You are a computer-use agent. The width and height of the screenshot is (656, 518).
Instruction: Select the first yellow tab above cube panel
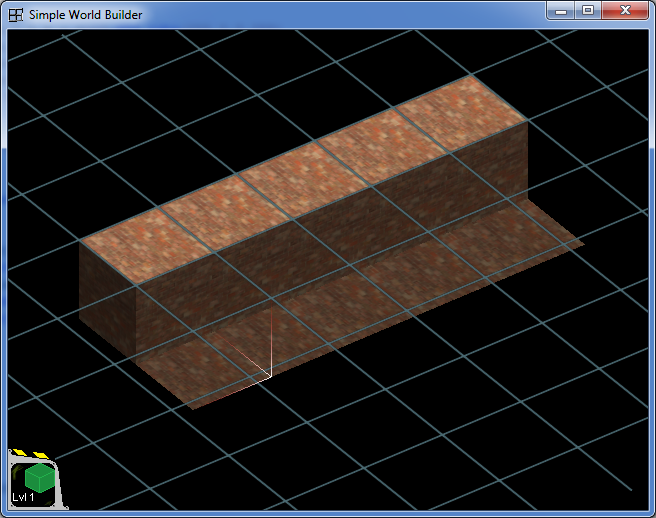19,452
